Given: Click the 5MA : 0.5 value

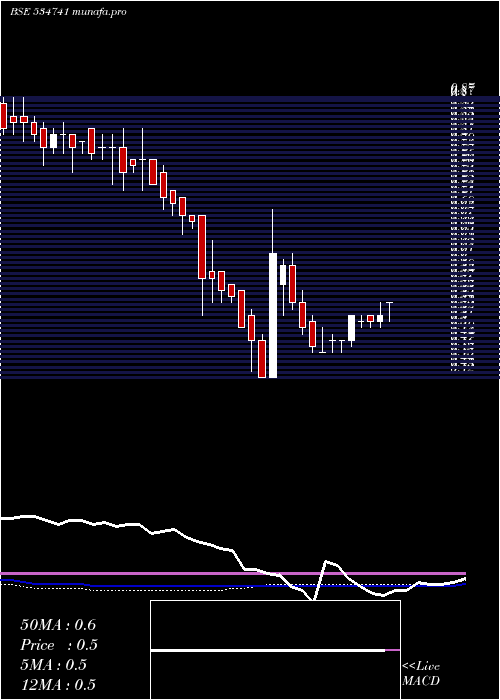Looking at the screenshot, I should coord(54,665).
